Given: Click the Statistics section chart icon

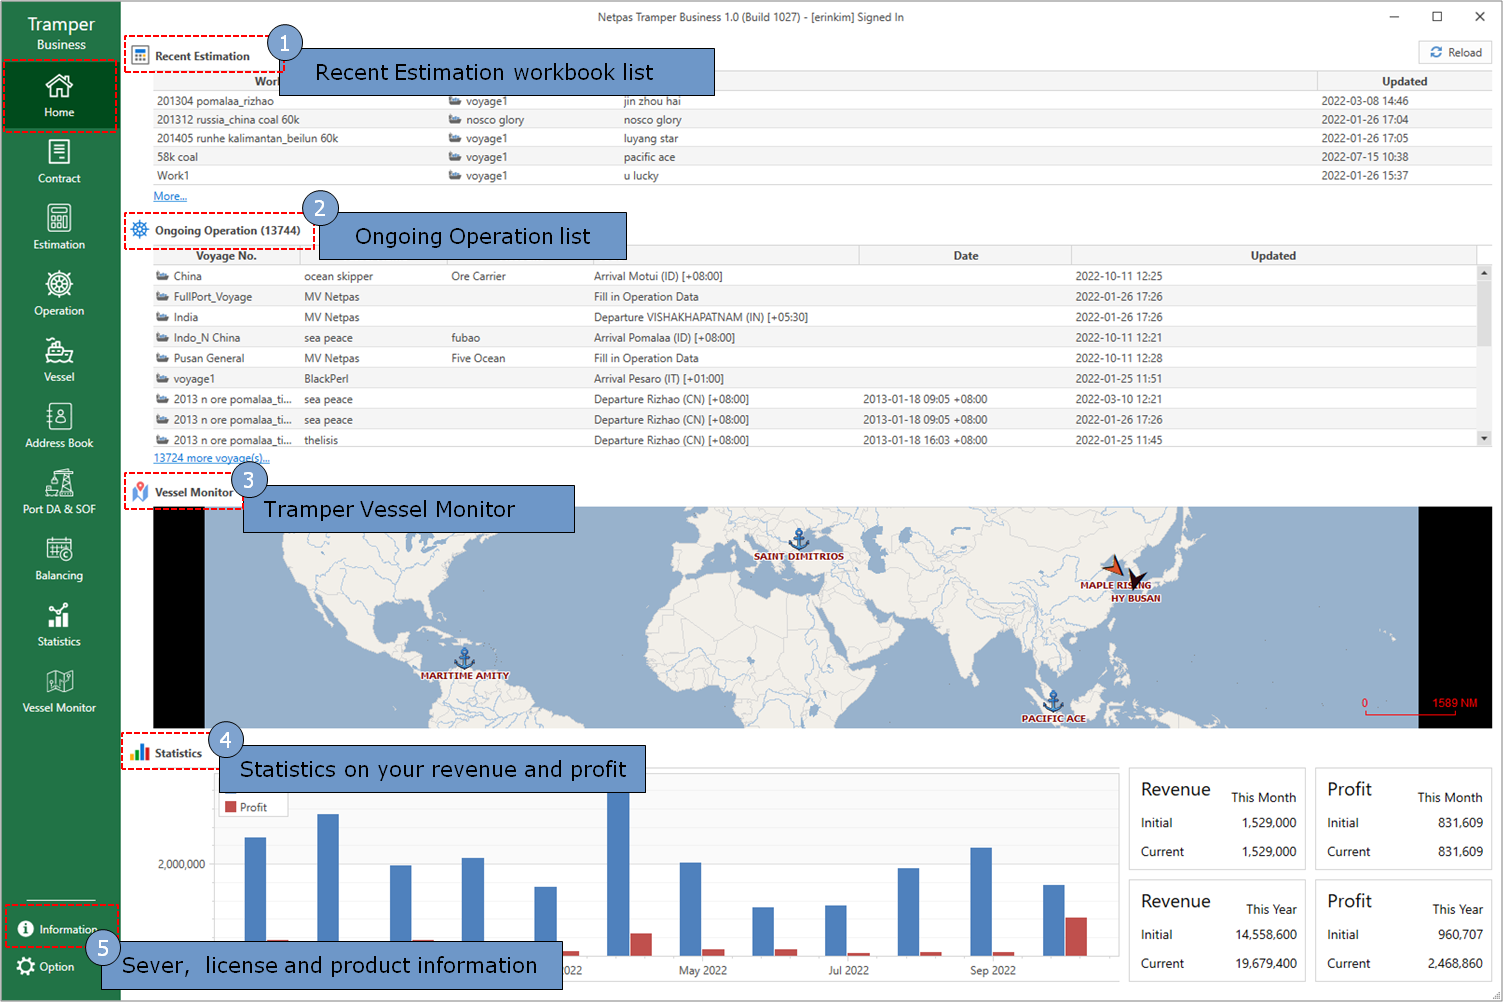Looking at the screenshot, I should [140, 753].
